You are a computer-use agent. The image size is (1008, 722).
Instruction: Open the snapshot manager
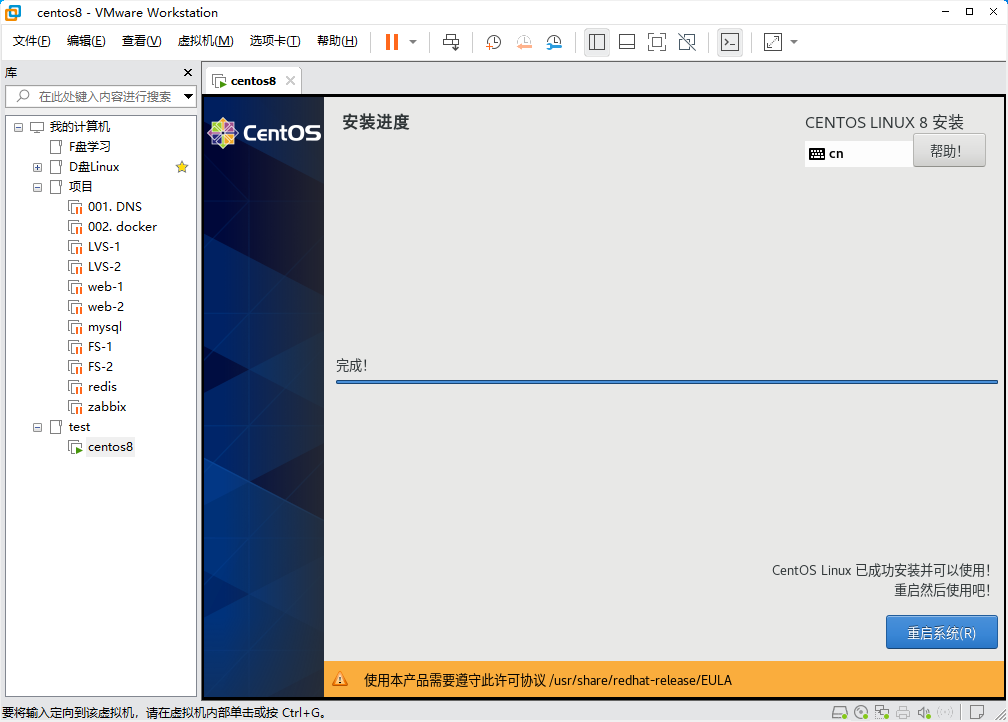tap(554, 42)
